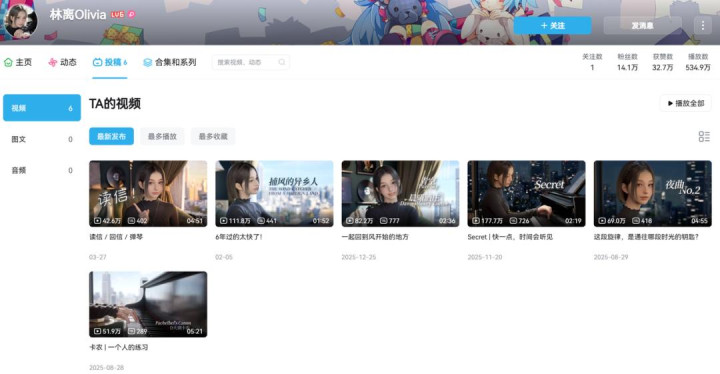This screenshot has width=720, height=374.
Task: Click the search magnifier icon
Action: [281, 62]
